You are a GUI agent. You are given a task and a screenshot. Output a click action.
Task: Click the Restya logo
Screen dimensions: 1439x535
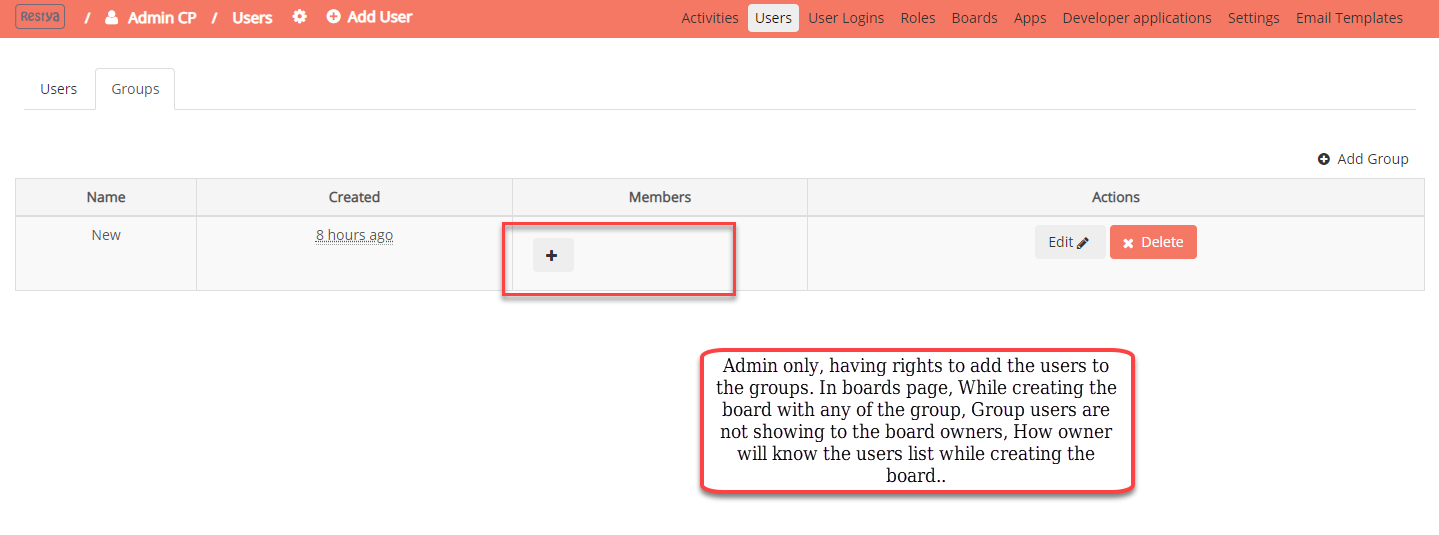click(41, 17)
